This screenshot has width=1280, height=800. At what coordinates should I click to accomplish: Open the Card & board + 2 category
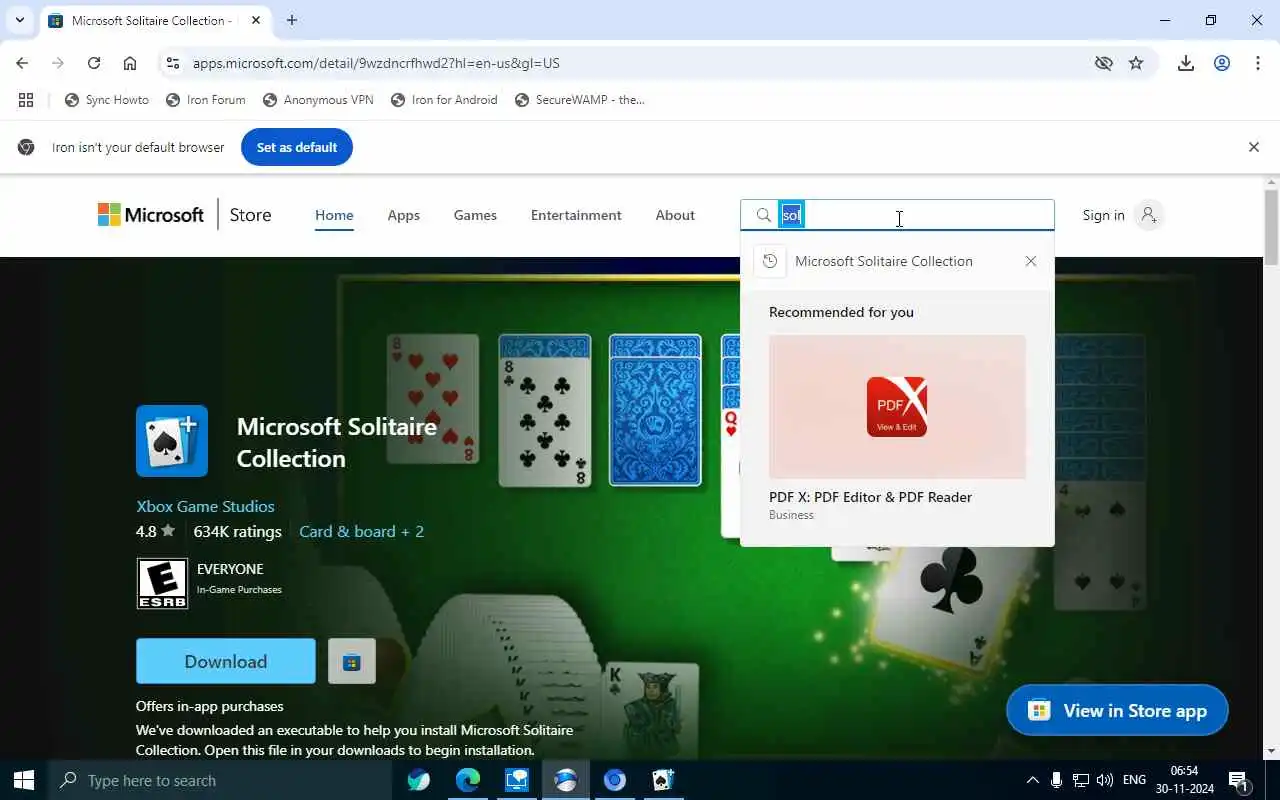(x=361, y=531)
